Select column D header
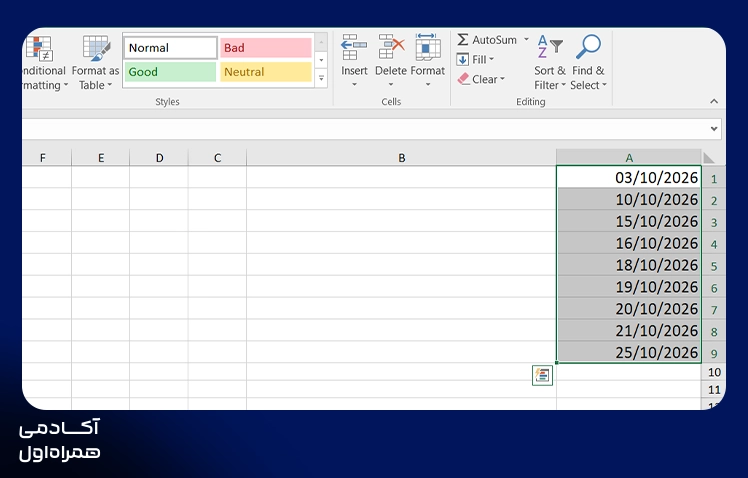Viewport: 748px width, 478px height. pyautogui.click(x=159, y=158)
